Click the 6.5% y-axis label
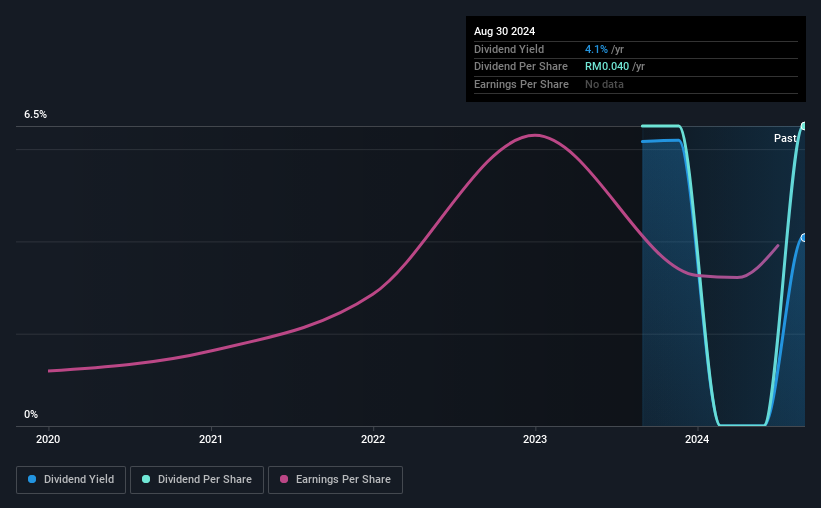821x508 pixels. [x=36, y=114]
